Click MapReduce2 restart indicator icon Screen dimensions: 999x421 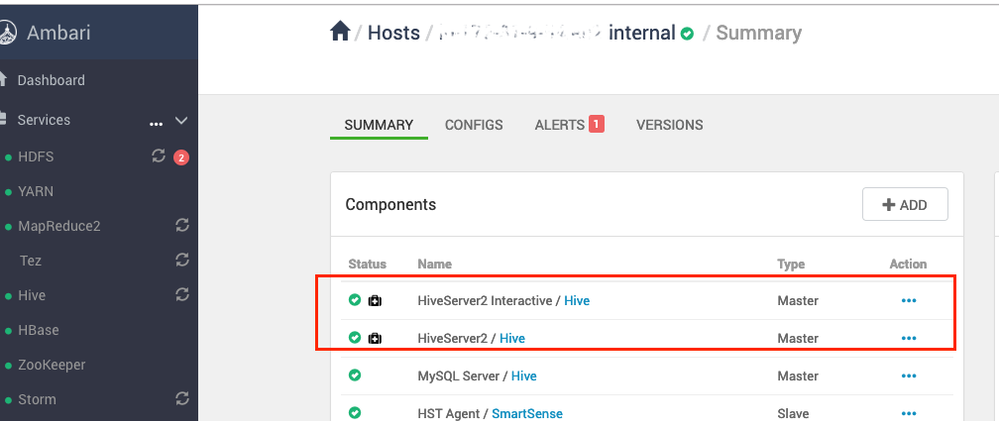coord(182,226)
